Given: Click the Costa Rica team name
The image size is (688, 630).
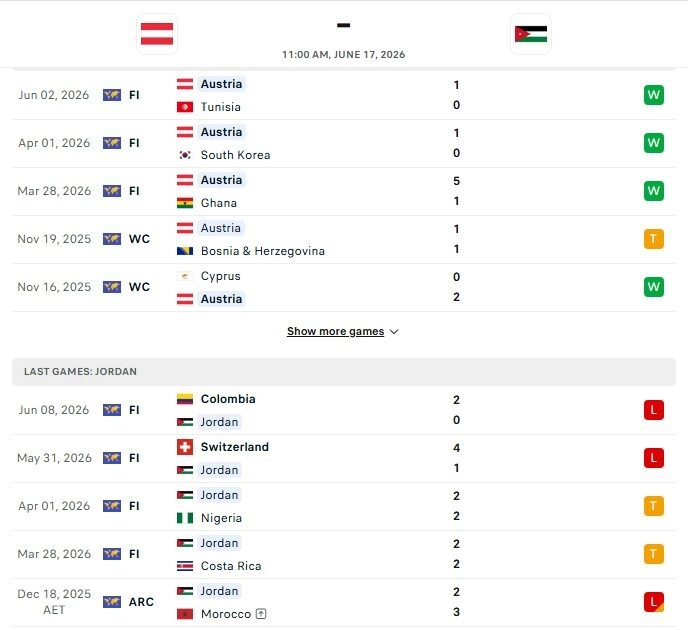Looking at the screenshot, I should [231, 566].
